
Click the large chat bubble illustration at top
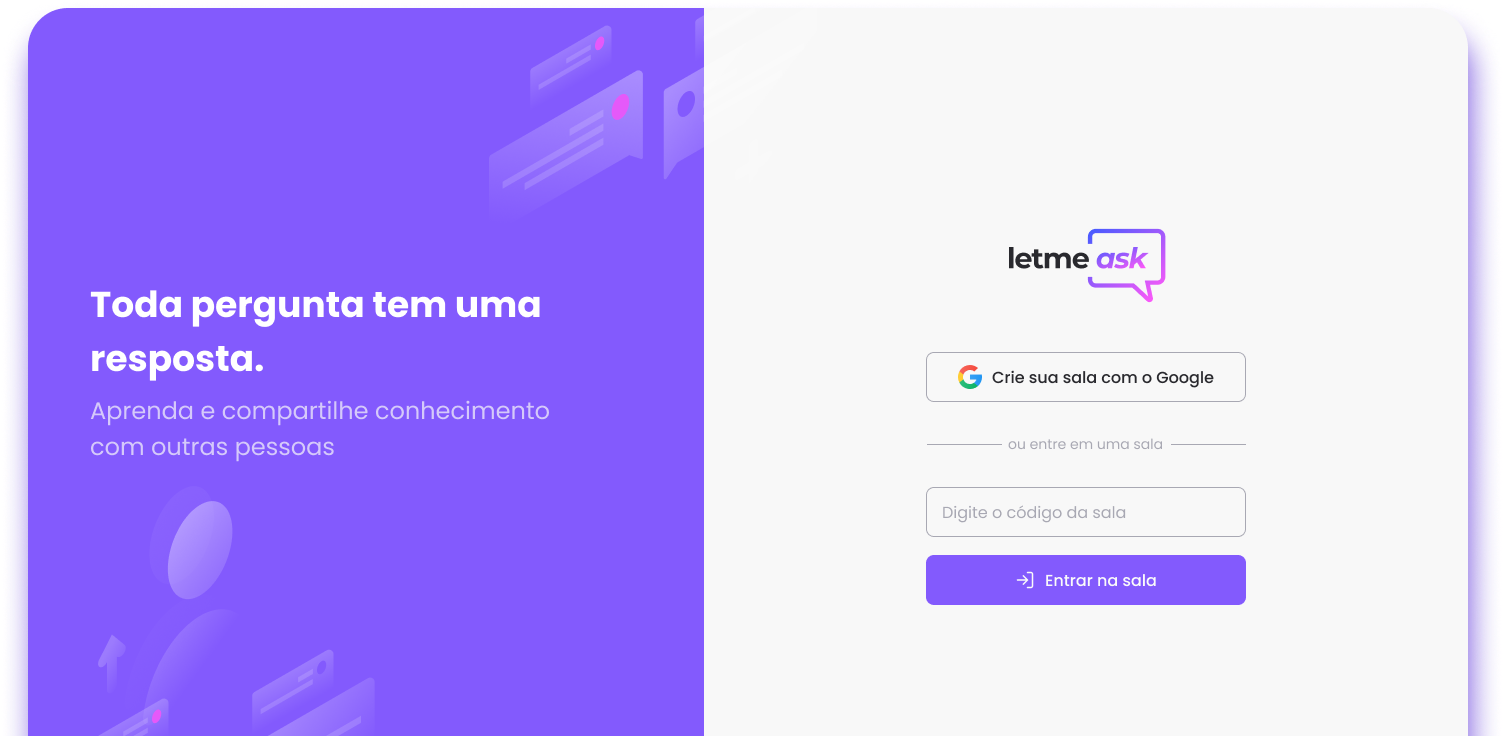point(566,142)
